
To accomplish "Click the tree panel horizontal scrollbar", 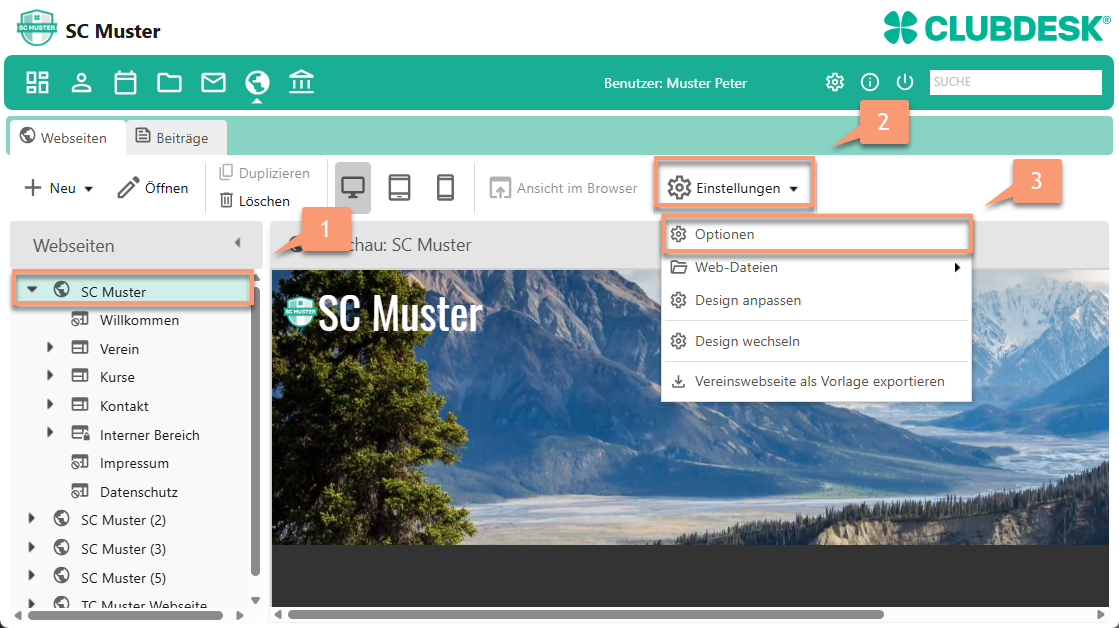I will [126, 615].
